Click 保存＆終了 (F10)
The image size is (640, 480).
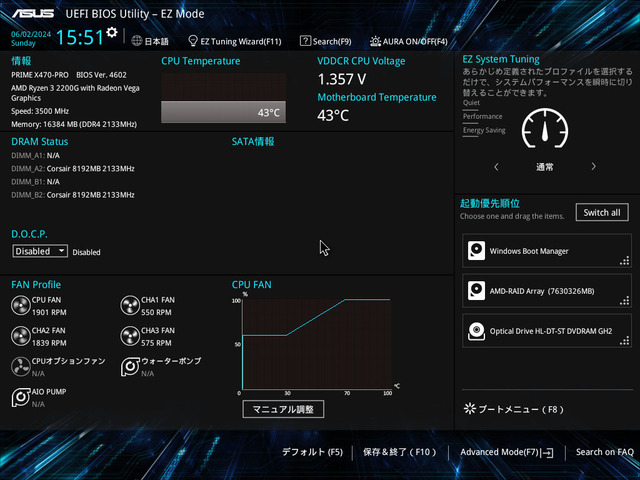point(400,452)
